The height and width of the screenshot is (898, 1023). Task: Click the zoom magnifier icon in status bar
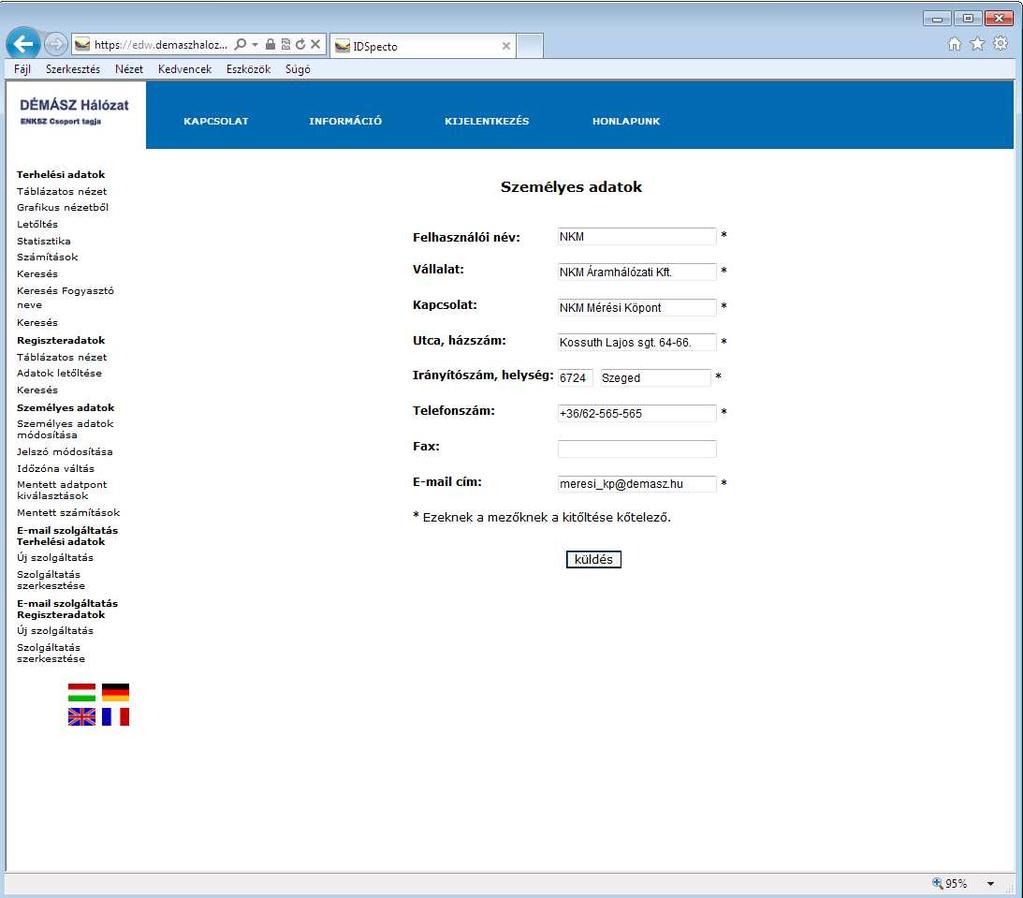938,883
